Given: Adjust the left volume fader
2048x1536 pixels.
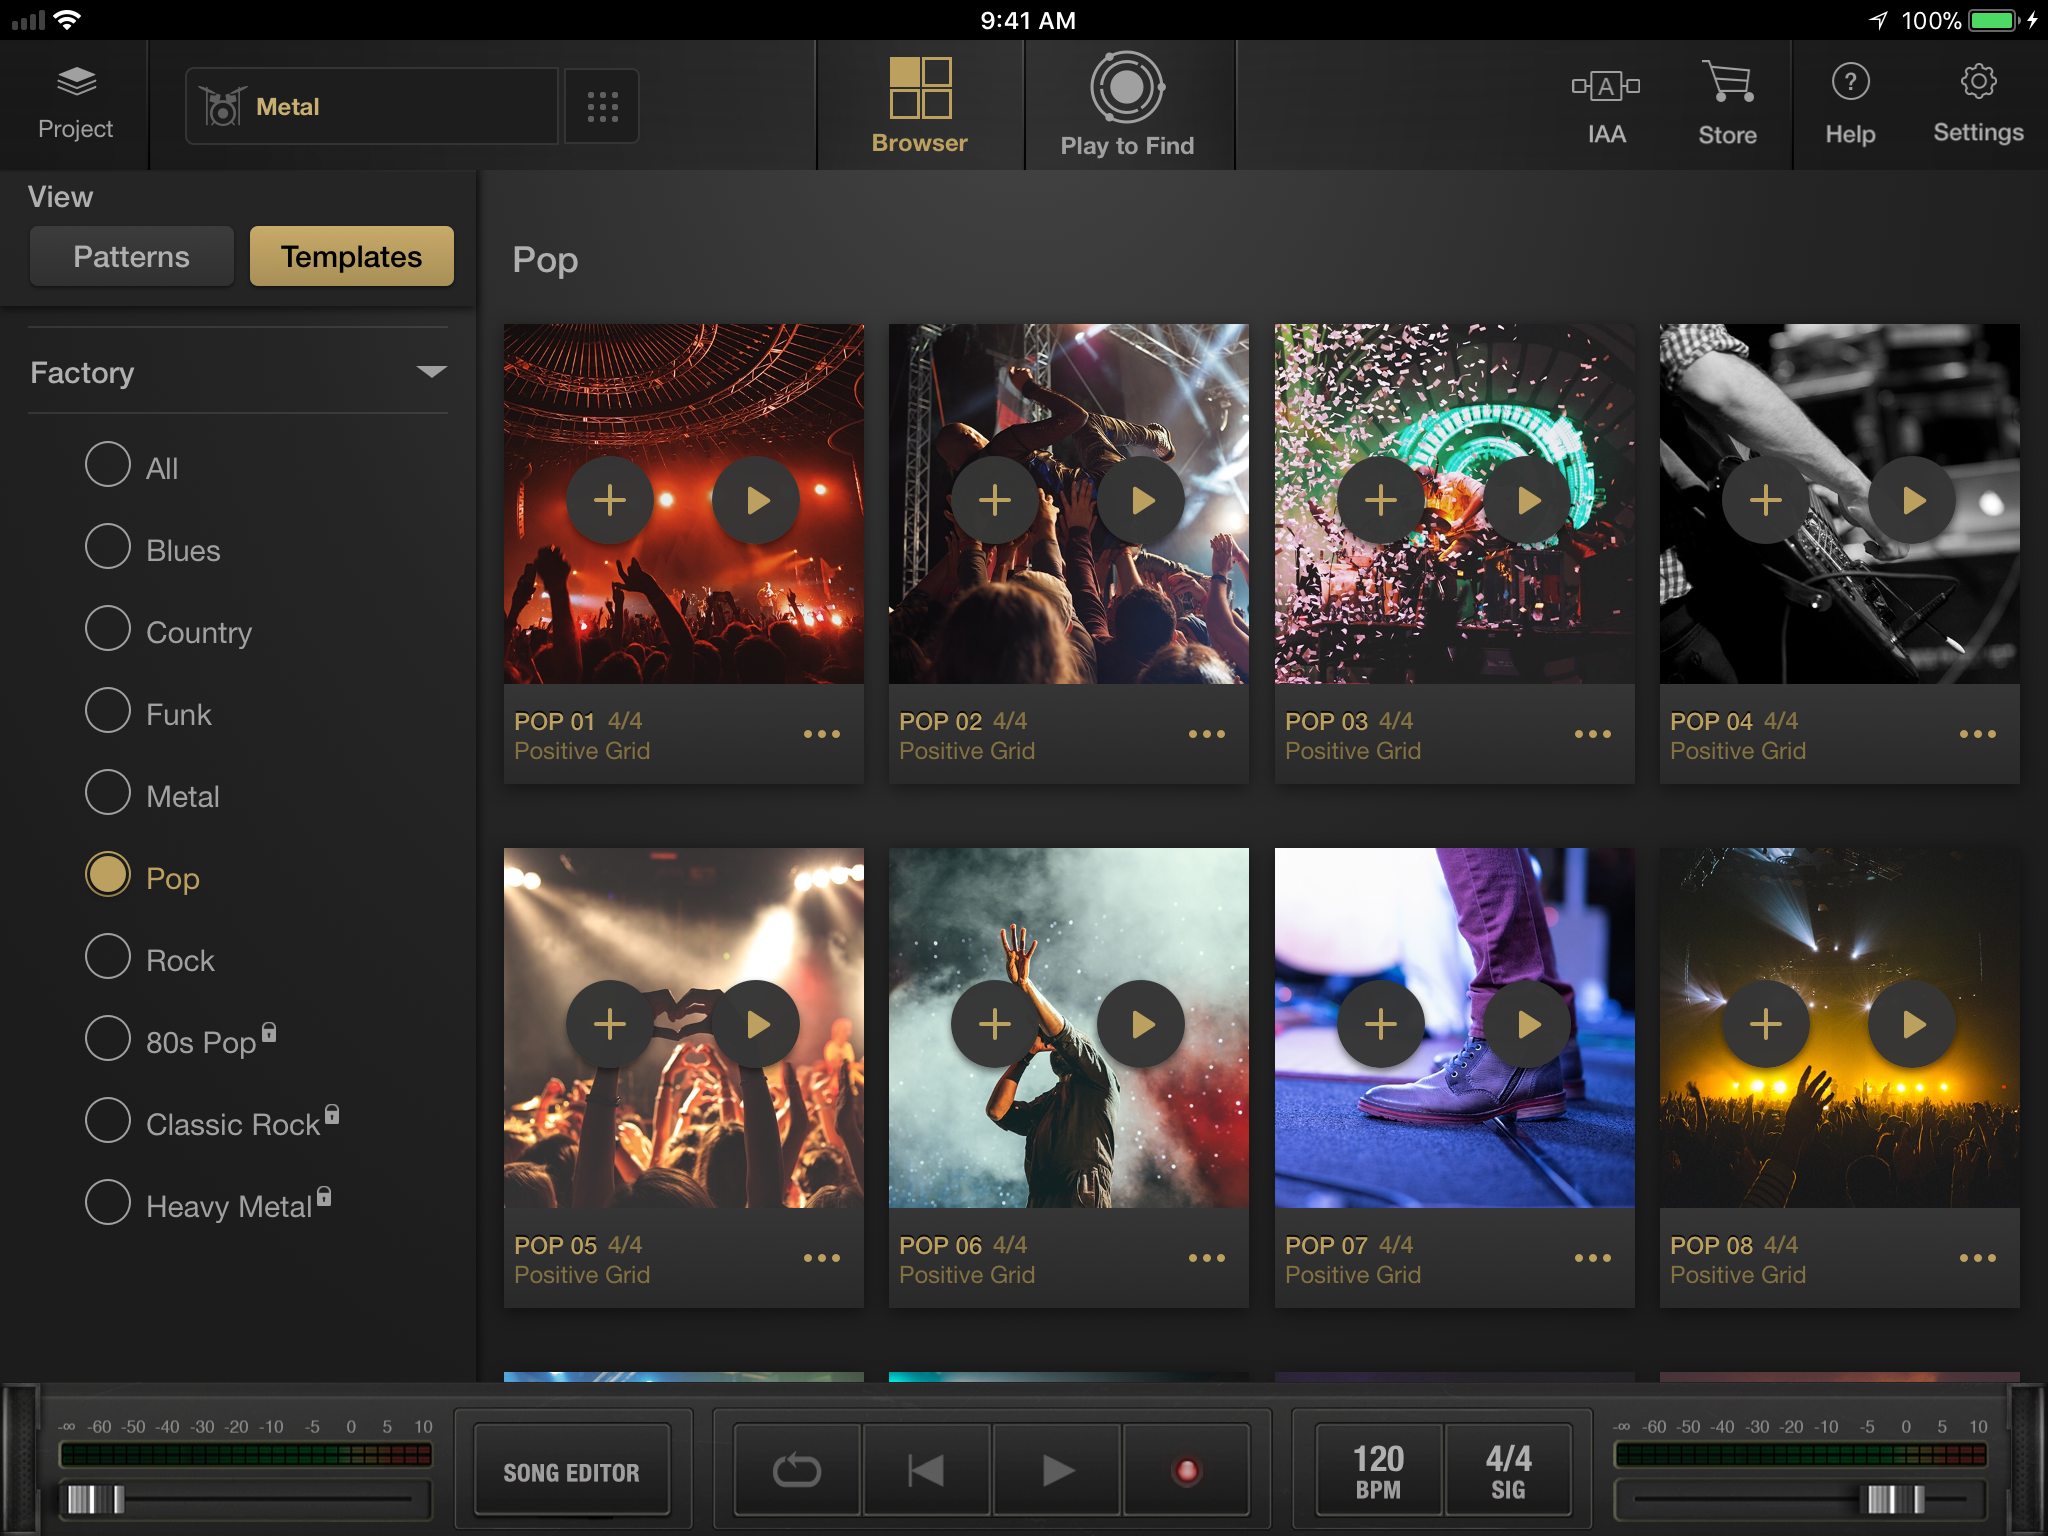Looking at the screenshot, I should tap(96, 1499).
